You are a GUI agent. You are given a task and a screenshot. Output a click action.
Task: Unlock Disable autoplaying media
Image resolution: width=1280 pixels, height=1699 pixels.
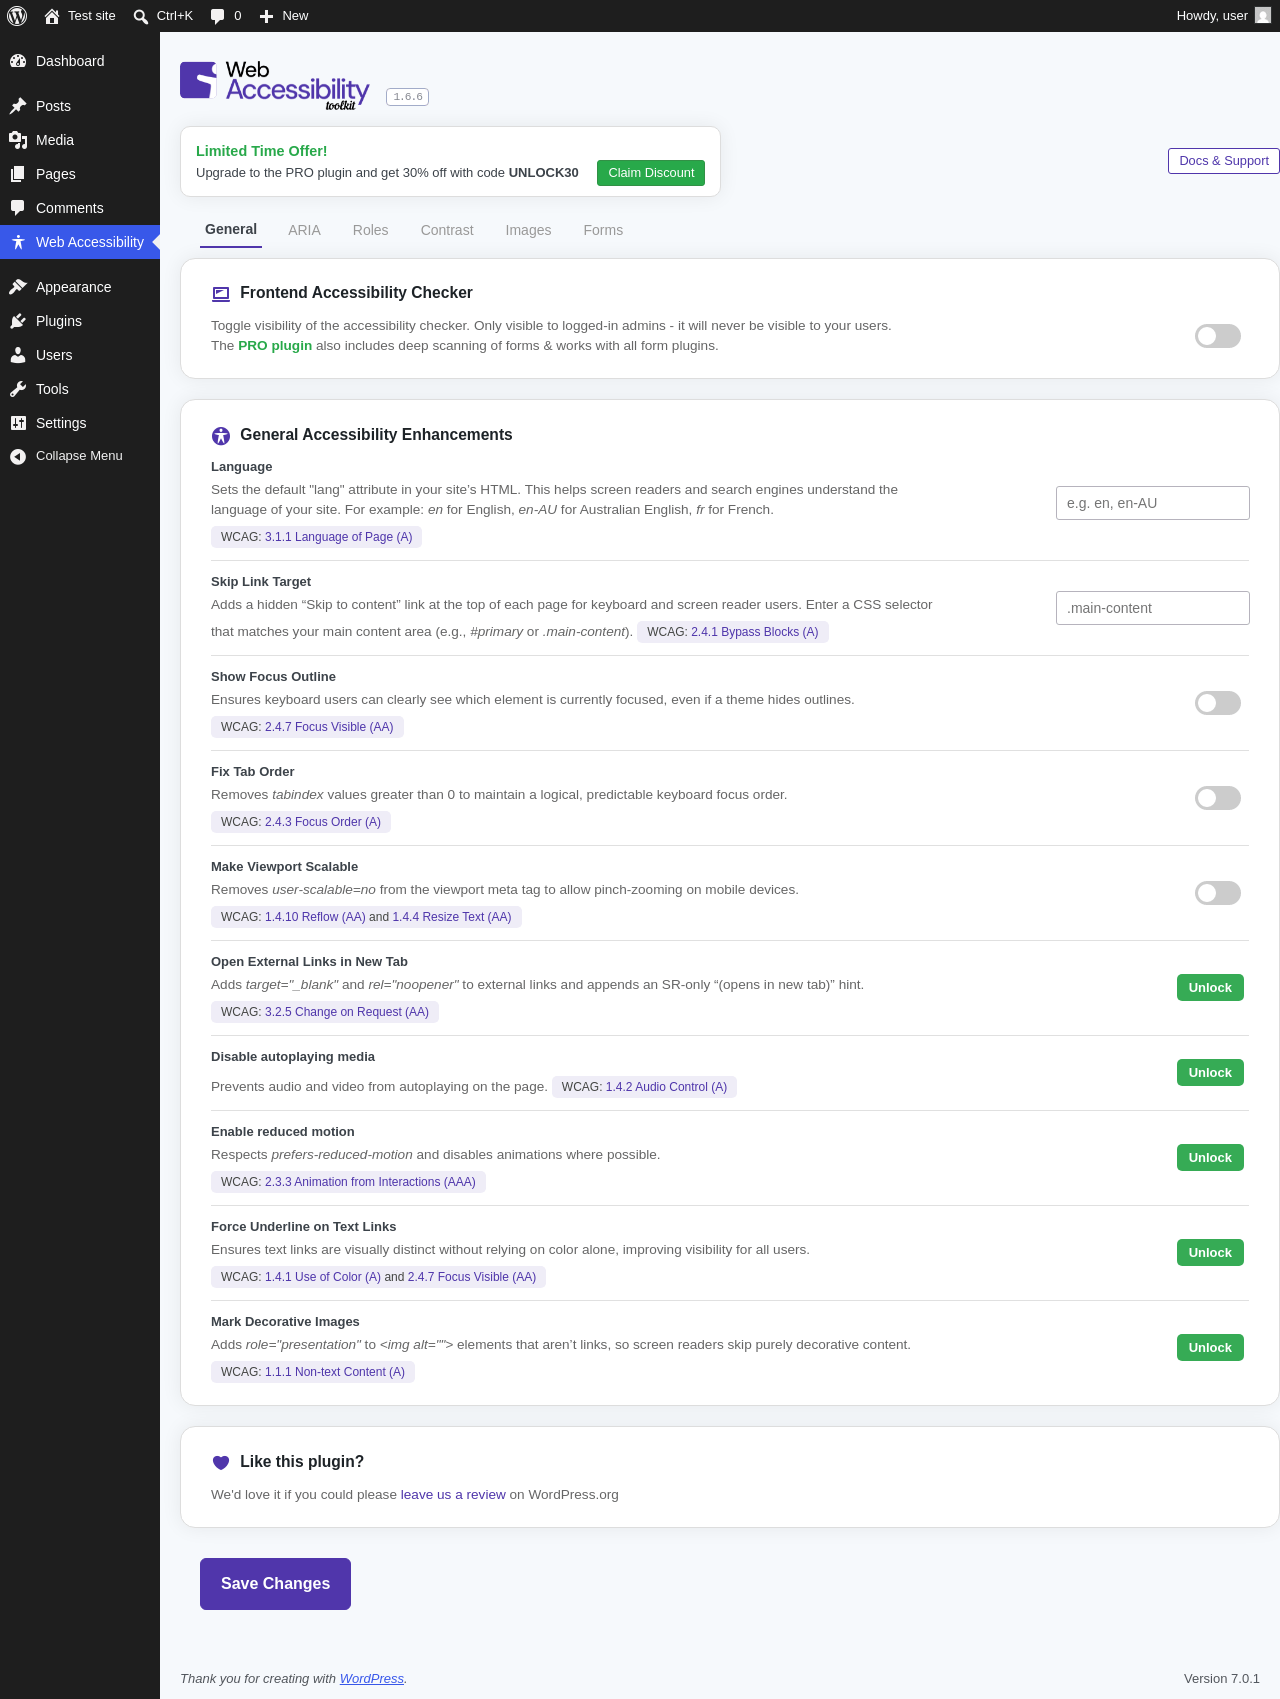1210,1073
